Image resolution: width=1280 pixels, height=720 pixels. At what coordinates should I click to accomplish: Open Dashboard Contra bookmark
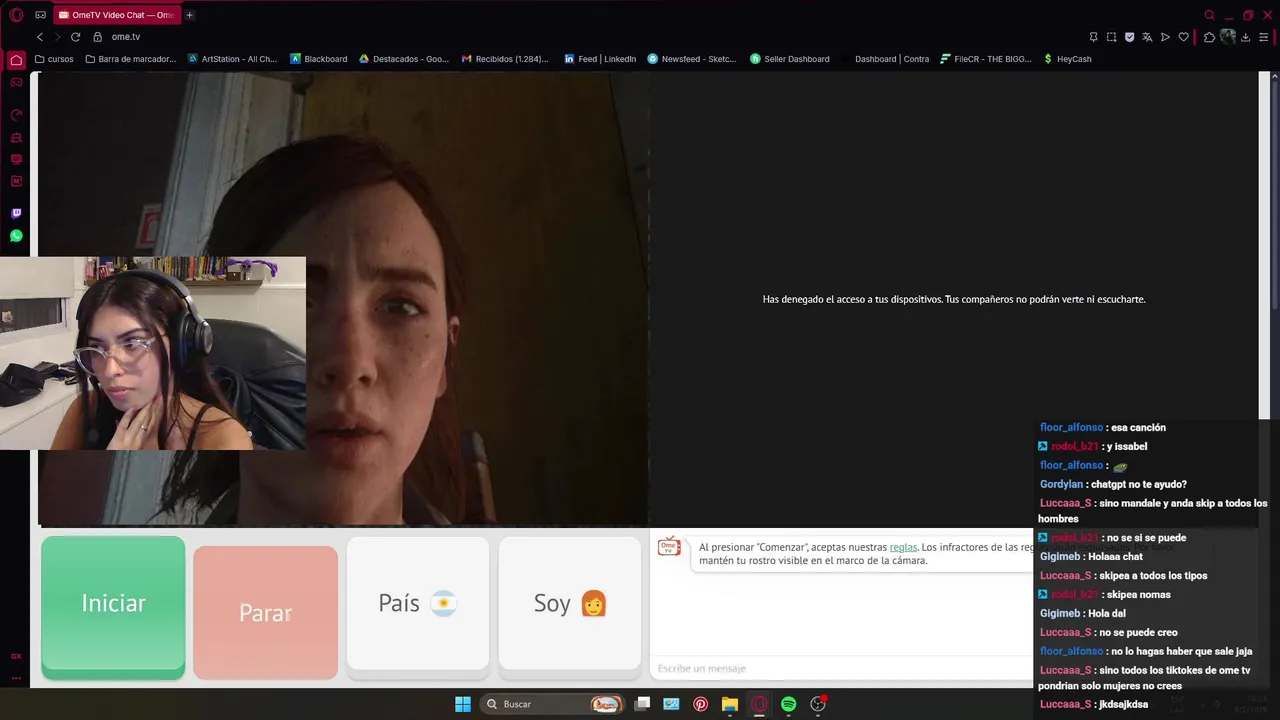[885, 59]
